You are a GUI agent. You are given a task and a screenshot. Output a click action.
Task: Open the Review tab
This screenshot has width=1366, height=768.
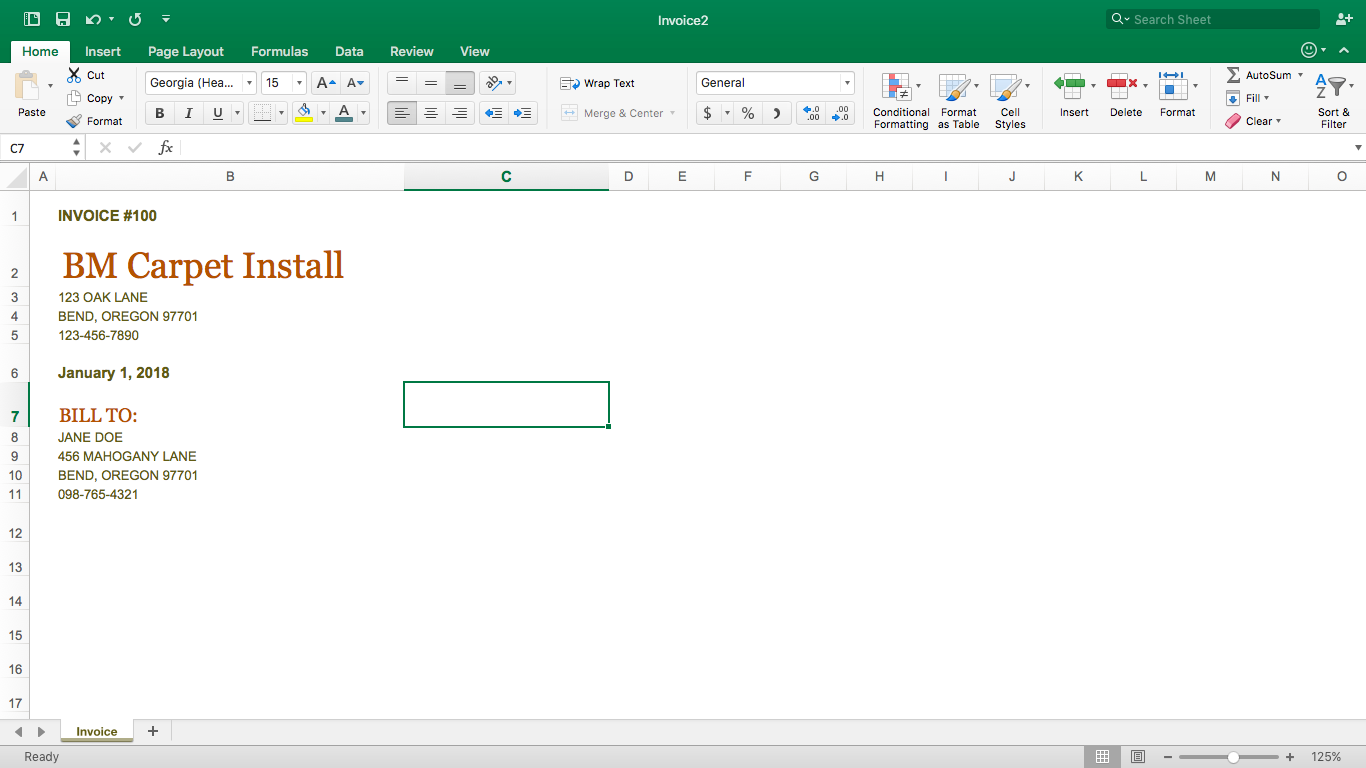point(412,51)
